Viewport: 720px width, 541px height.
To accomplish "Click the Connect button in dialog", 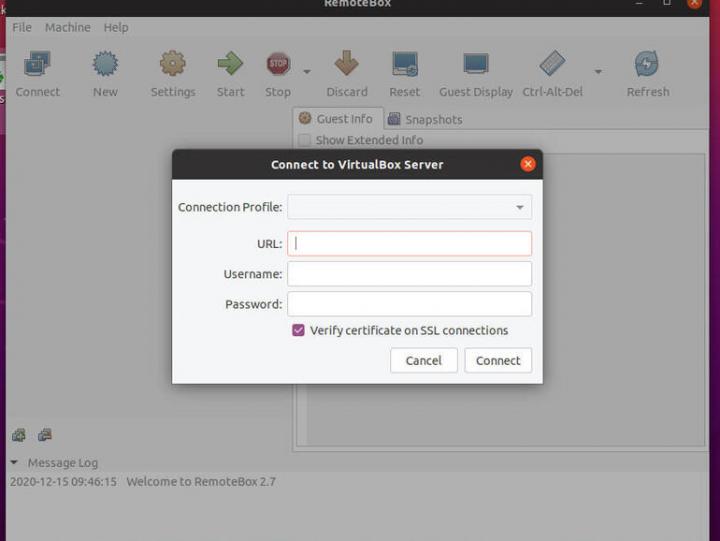I will (x=498, y=360).
